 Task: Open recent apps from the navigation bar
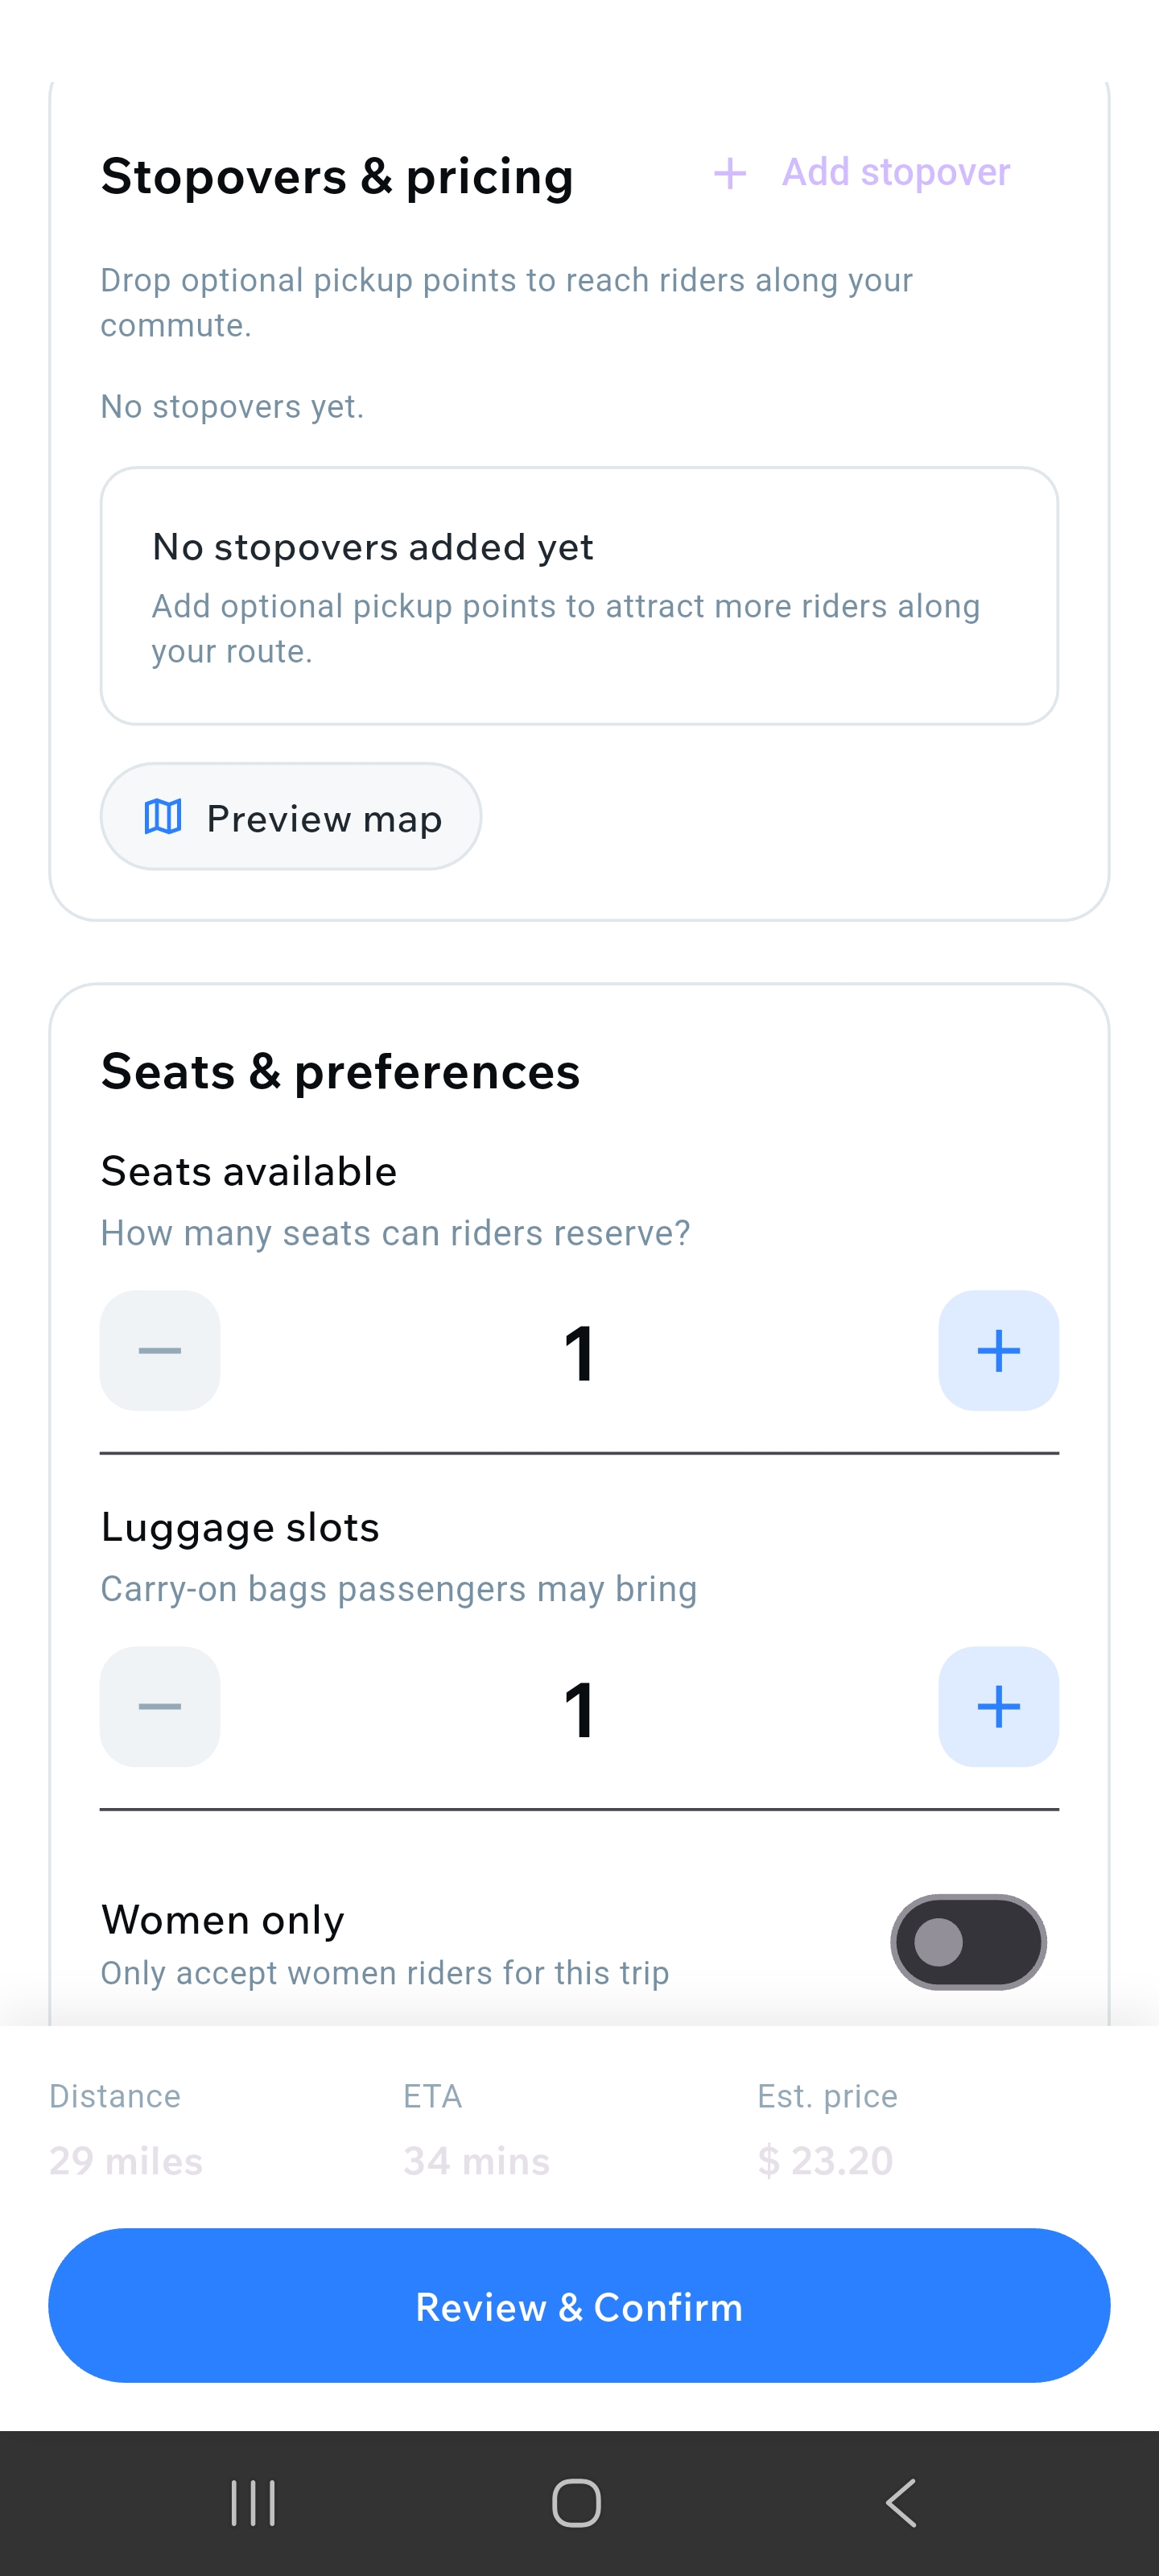[253, 2503]
